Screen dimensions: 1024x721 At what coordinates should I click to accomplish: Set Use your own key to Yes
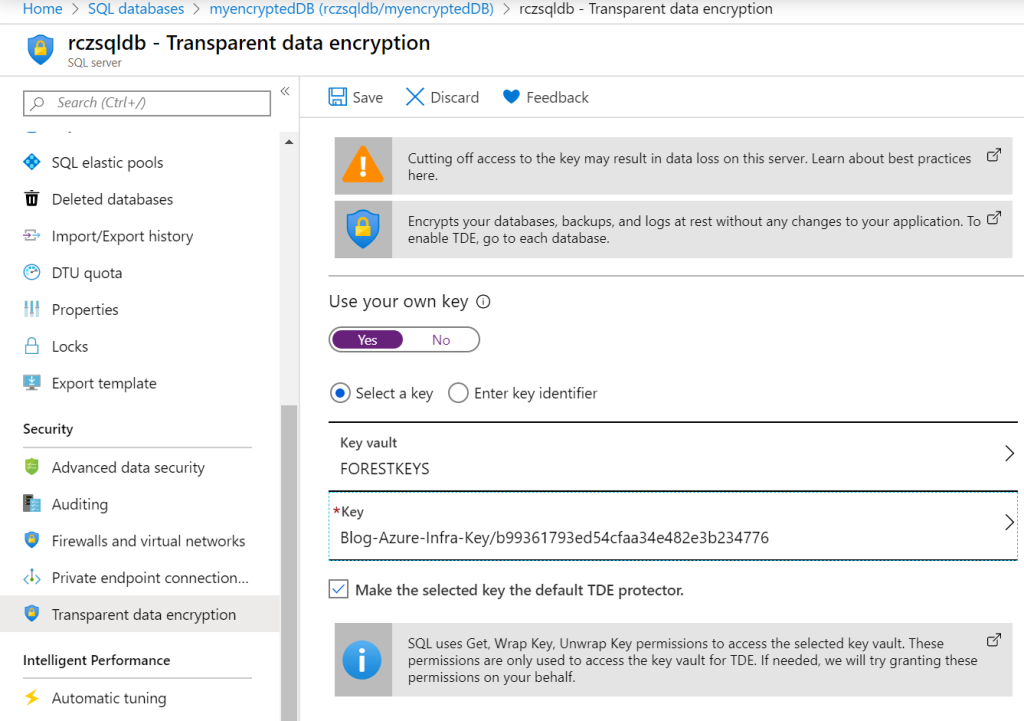coord(367,340)
